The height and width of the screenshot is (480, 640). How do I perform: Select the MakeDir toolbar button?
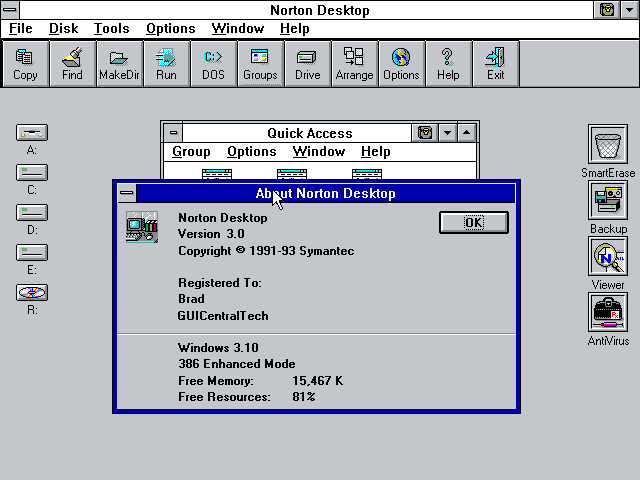click(x=119, y=64)
